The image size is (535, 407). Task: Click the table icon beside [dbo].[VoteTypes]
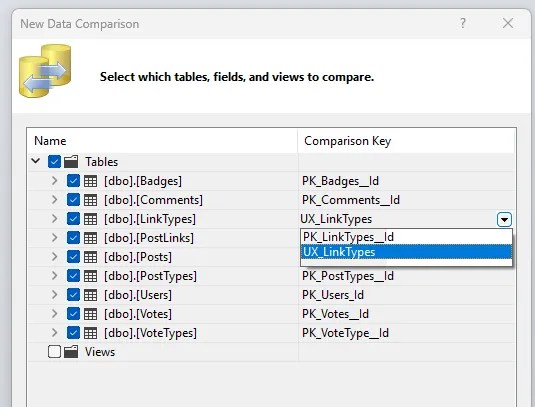90,333
